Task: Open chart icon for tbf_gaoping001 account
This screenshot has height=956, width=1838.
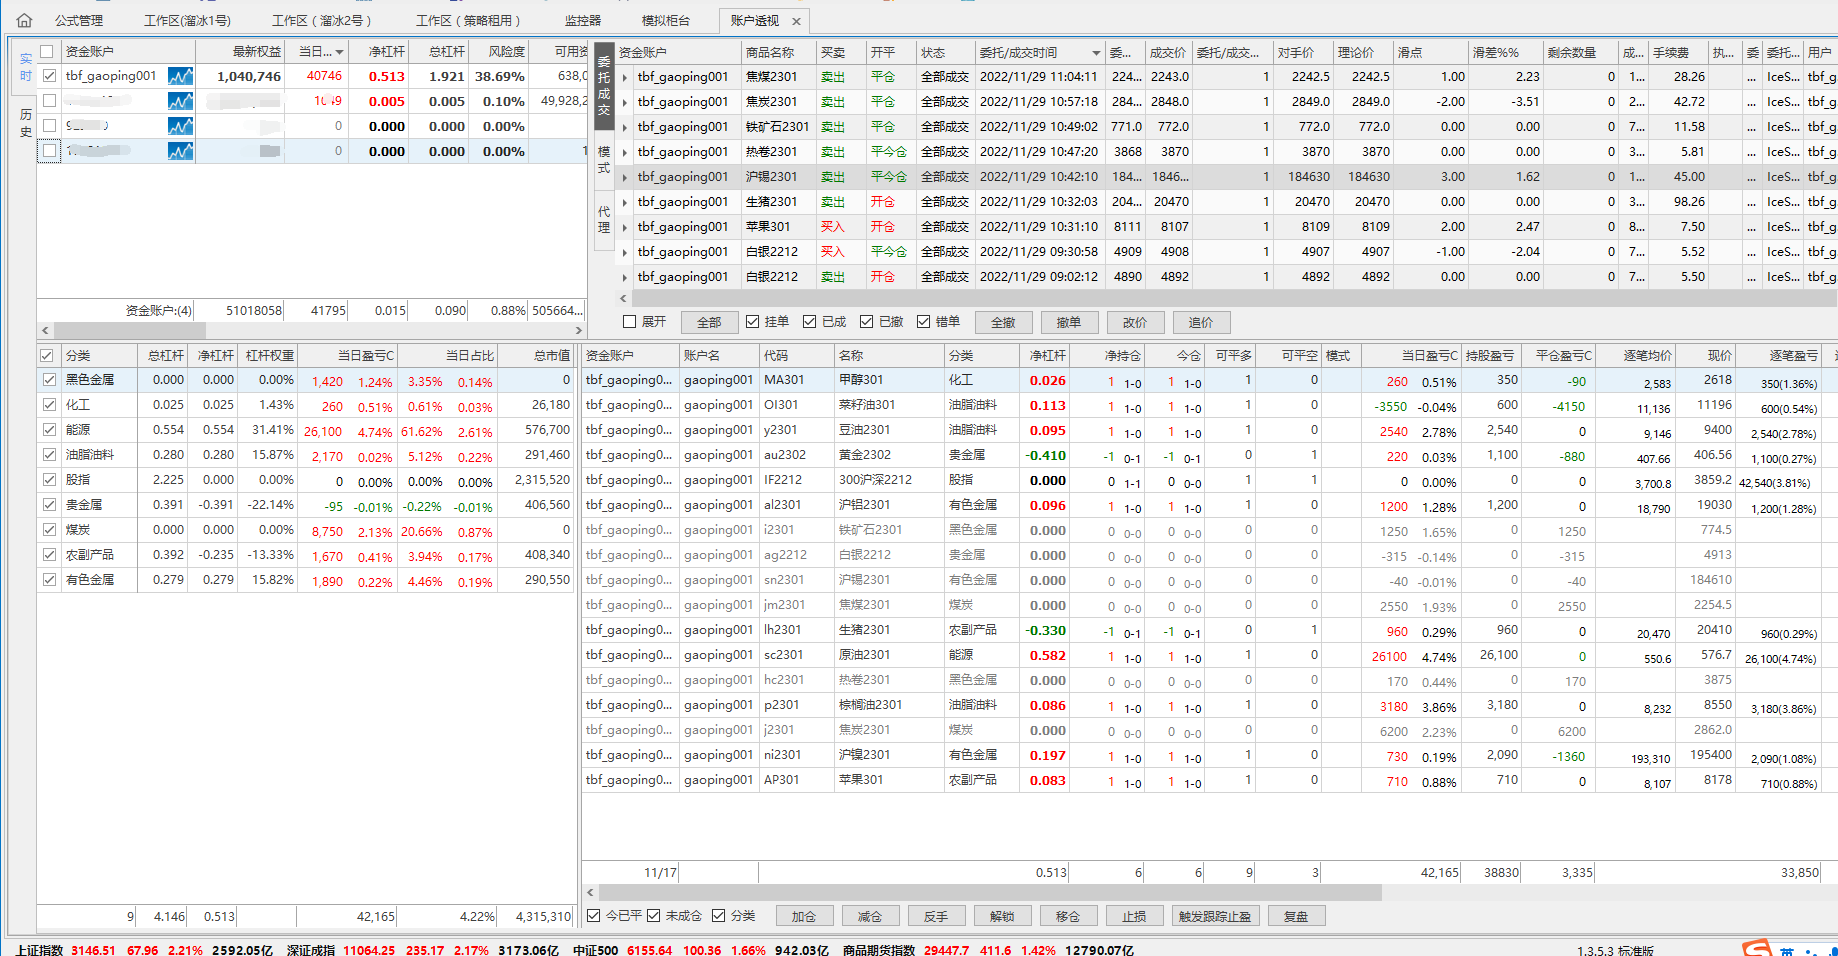Action: tap(180, 76)
